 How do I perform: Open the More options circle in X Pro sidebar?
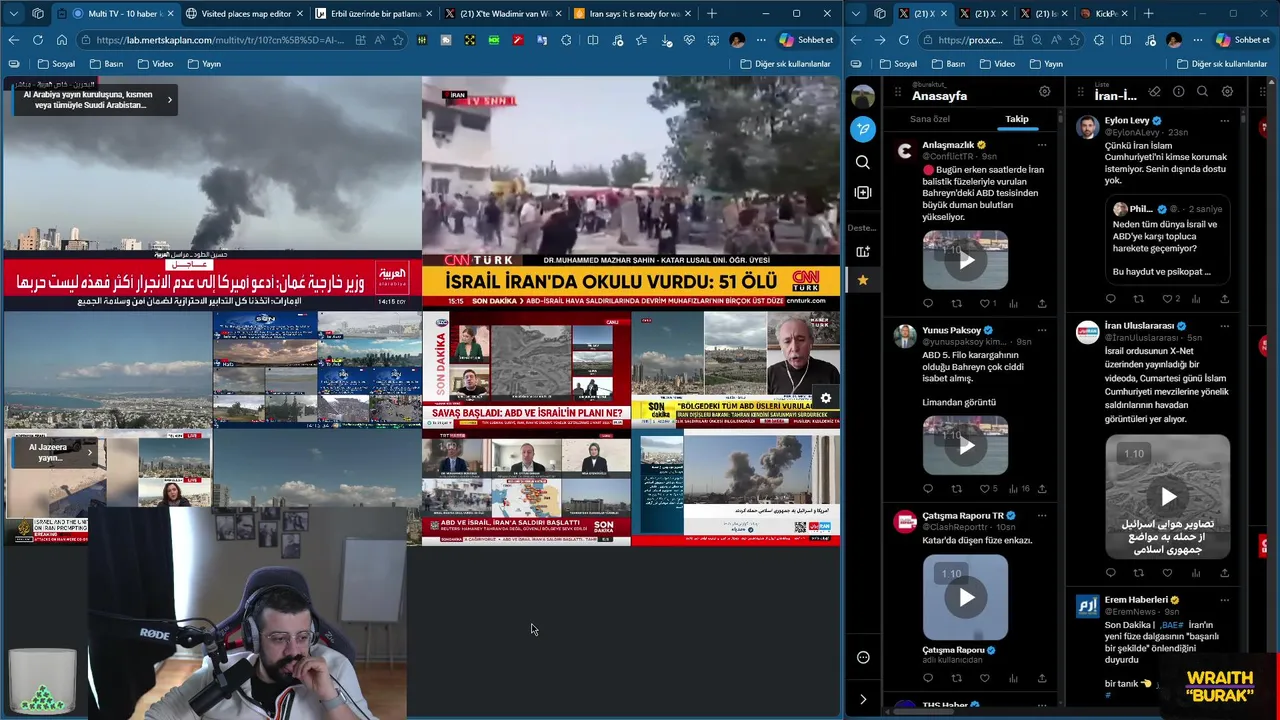pos(863,657)
